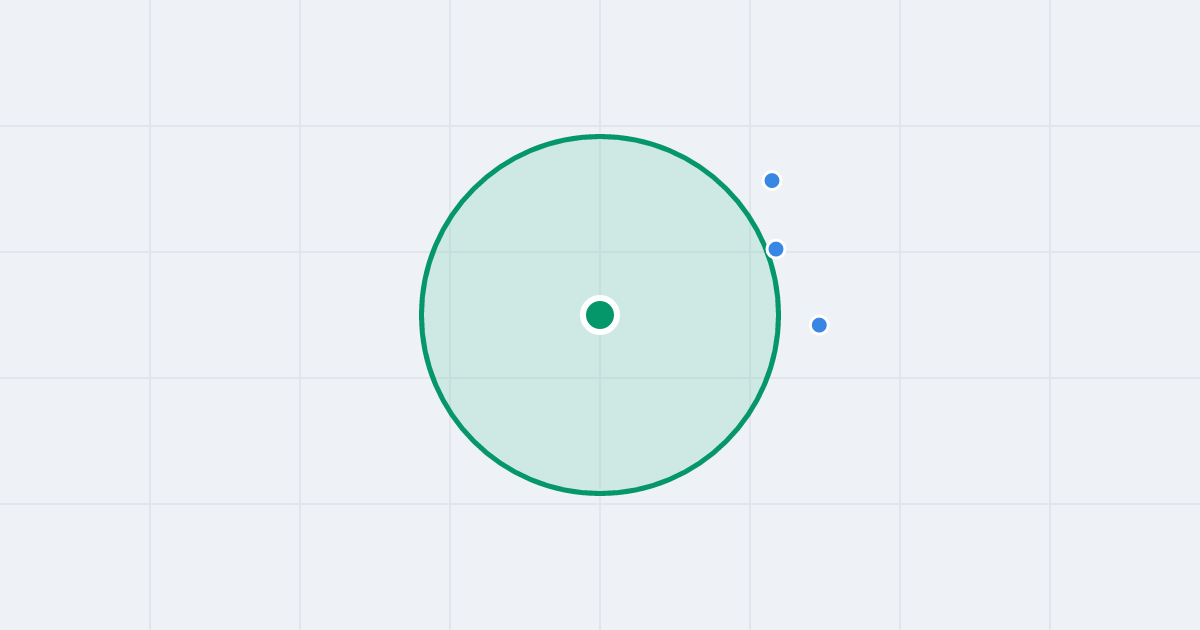Click the uppermost blue dot outside the circle

pyautogui.click(x=772, y=181)
